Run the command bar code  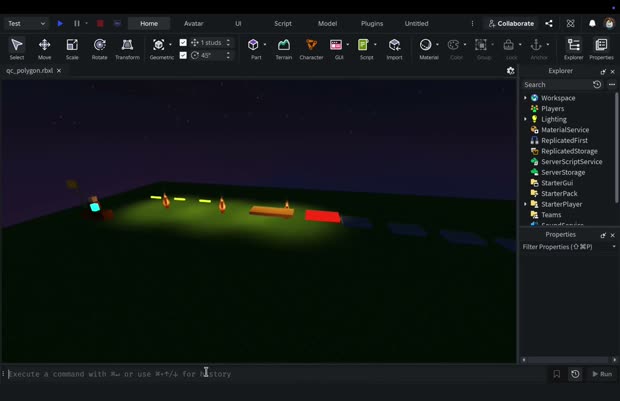point(602,374)
